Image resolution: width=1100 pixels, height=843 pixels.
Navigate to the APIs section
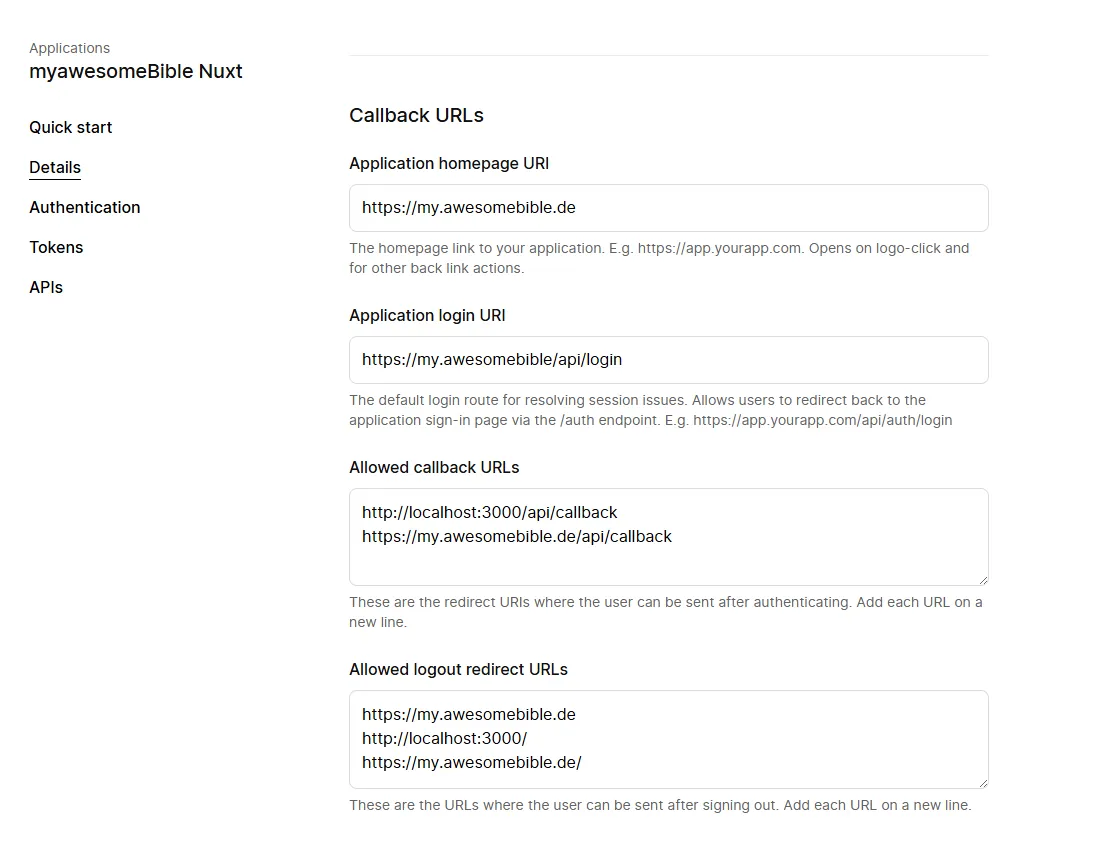click(x=46, y=287)
